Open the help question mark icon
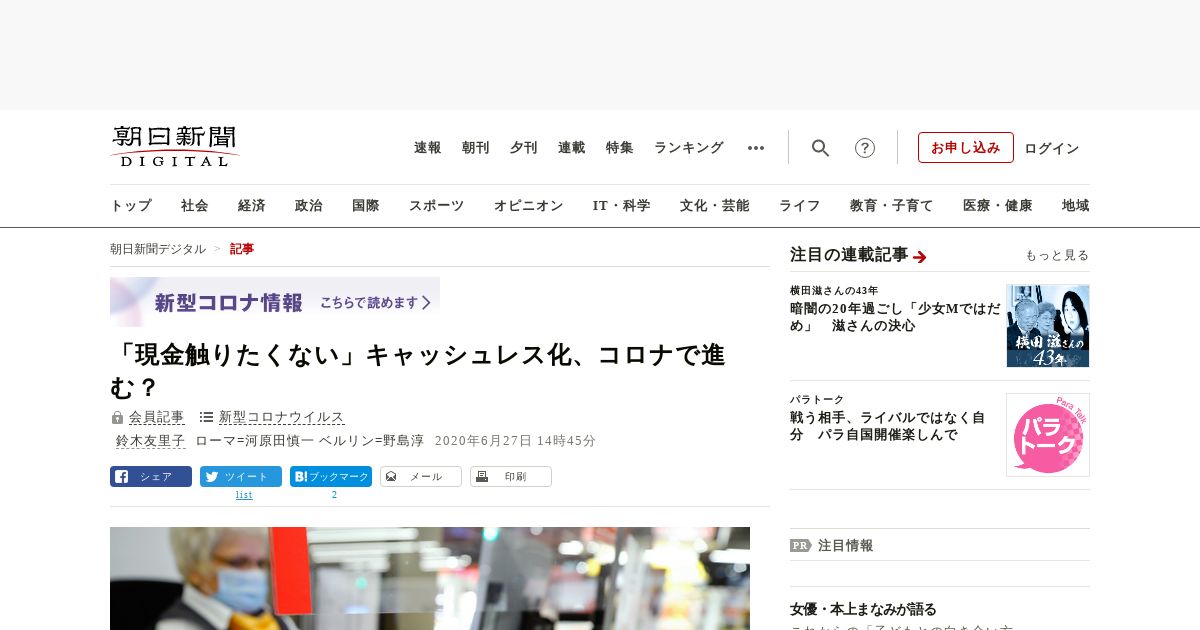 point(865,148)
